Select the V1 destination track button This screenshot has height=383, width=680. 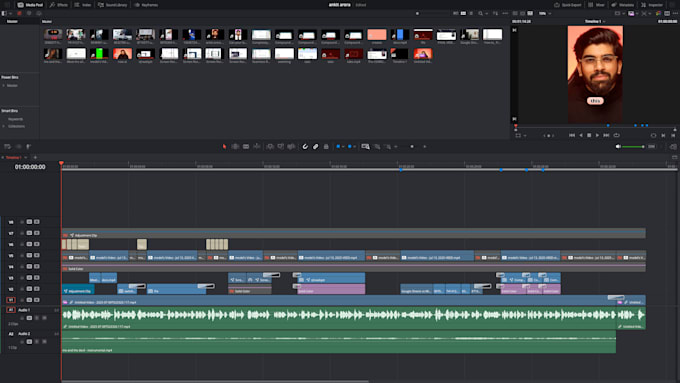pyautogui.click(x=11, y=300)
